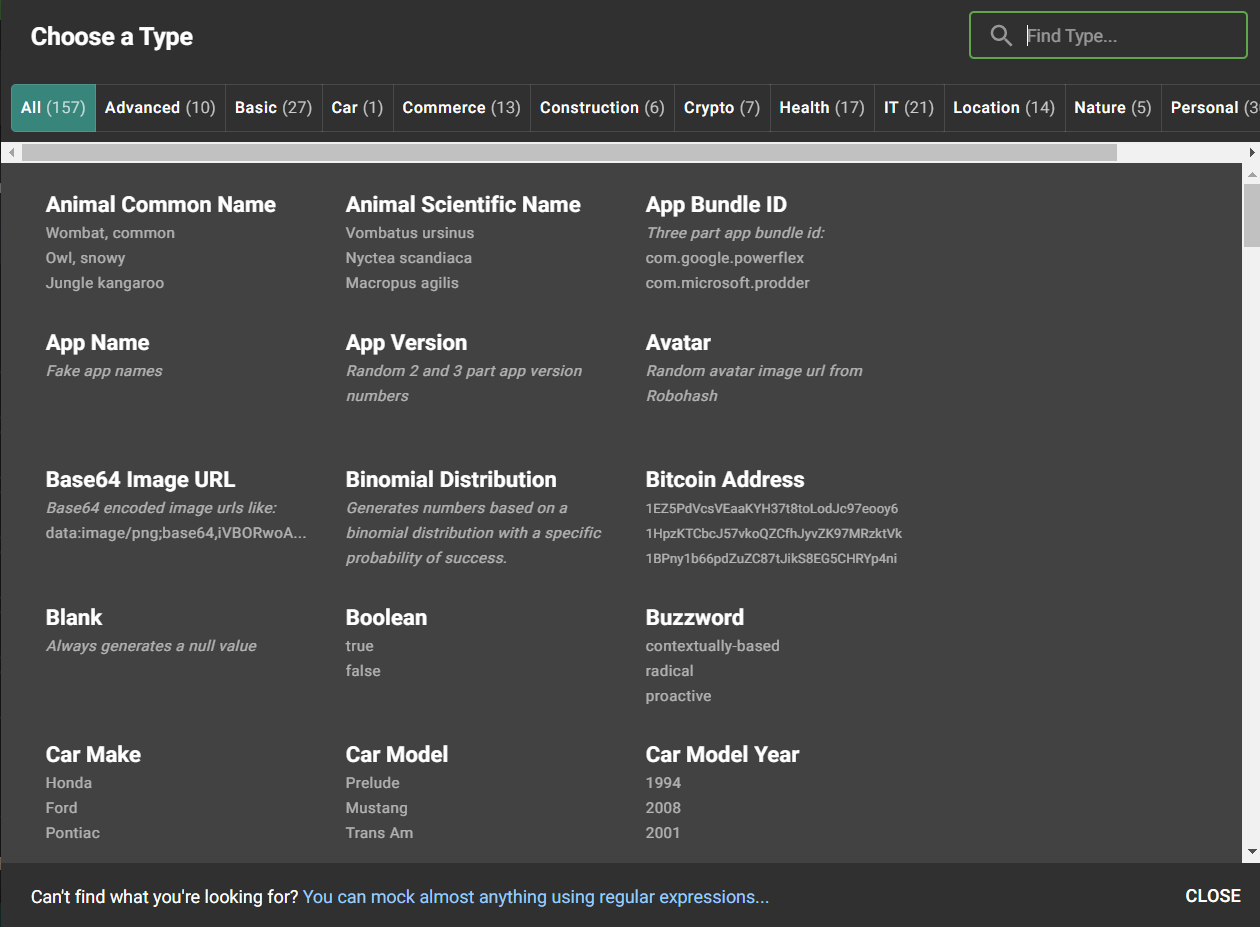
Task: Open the Basic (27) tab
Action: pos(273,108)
